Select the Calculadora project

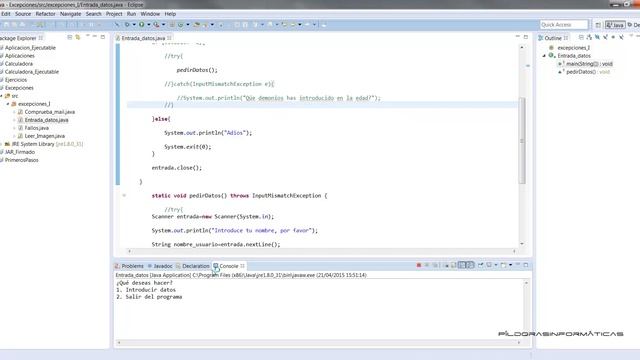tap(18, 64)
